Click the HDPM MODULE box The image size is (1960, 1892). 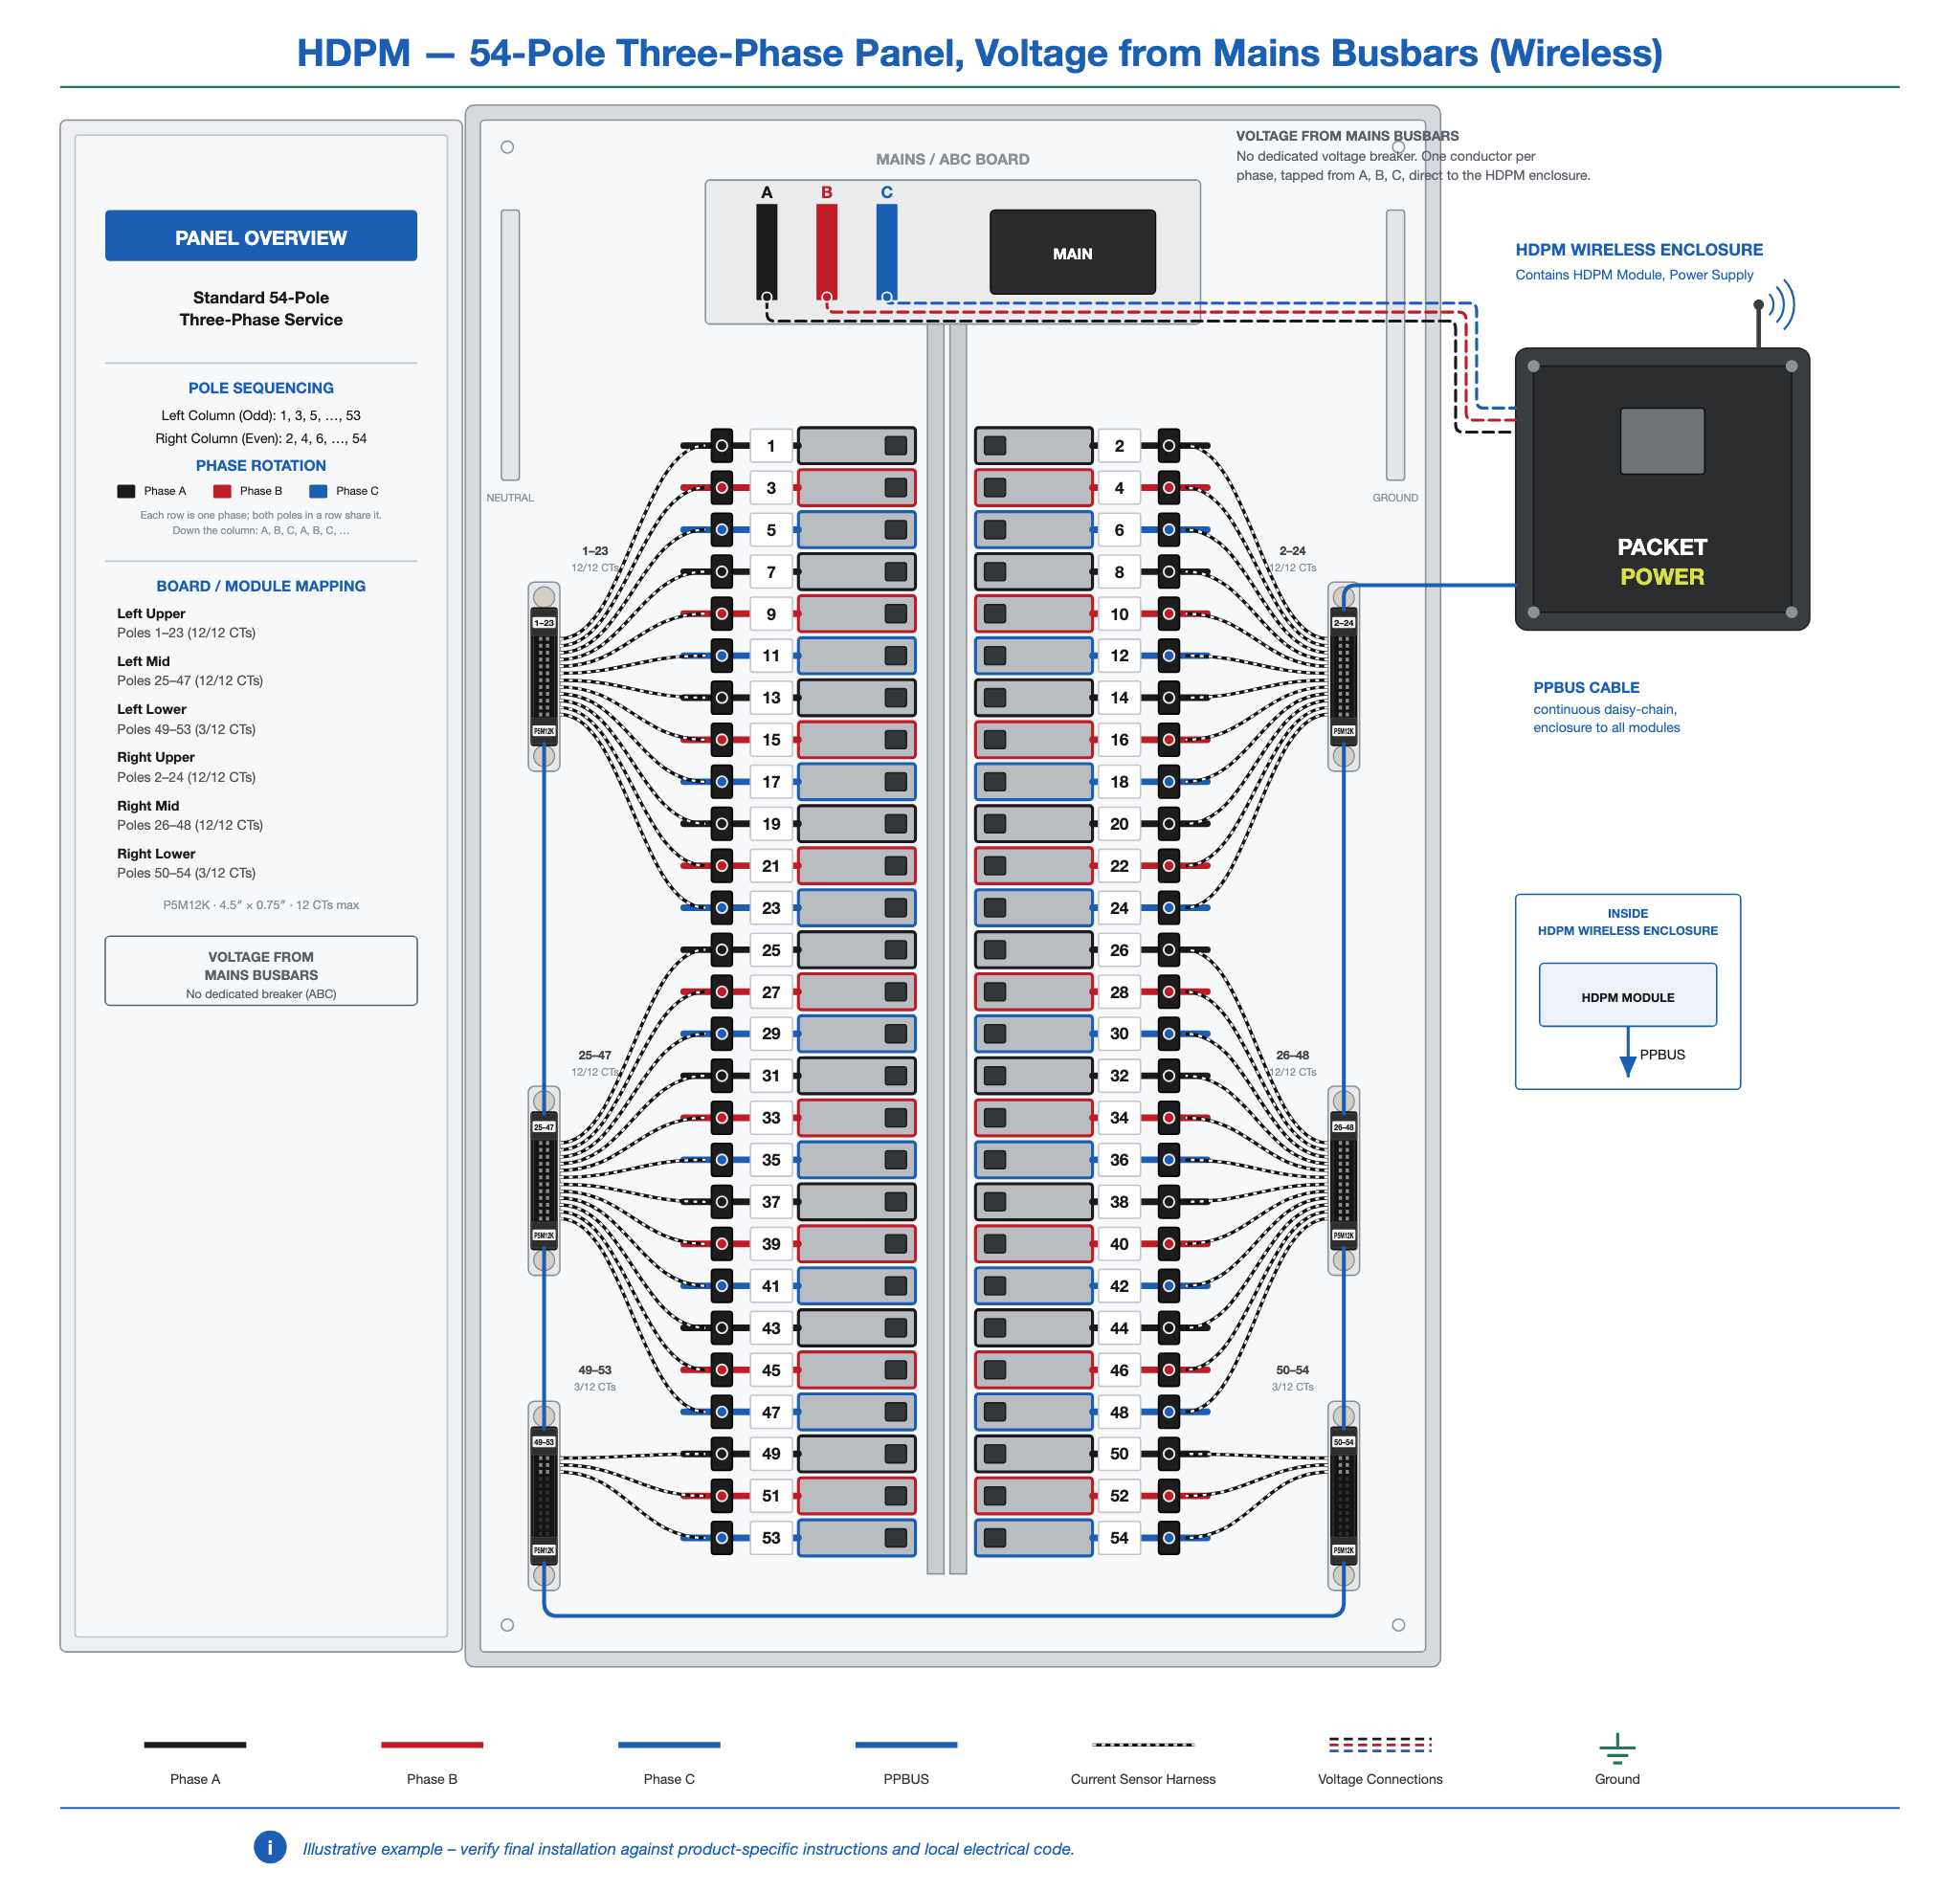point(1628,995)
